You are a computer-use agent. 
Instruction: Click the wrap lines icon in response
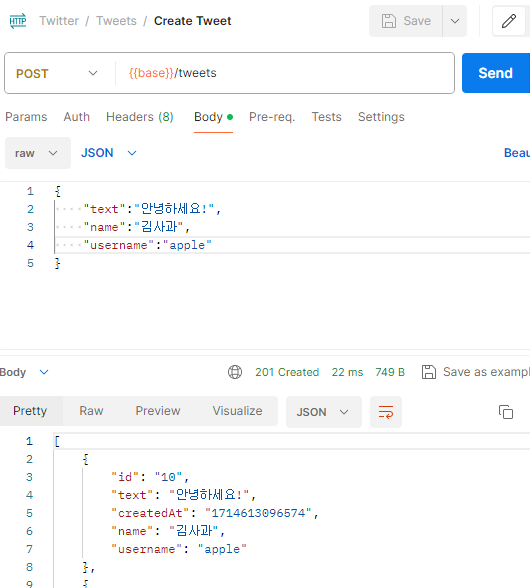pyautogui.click(x=386, y=412)
